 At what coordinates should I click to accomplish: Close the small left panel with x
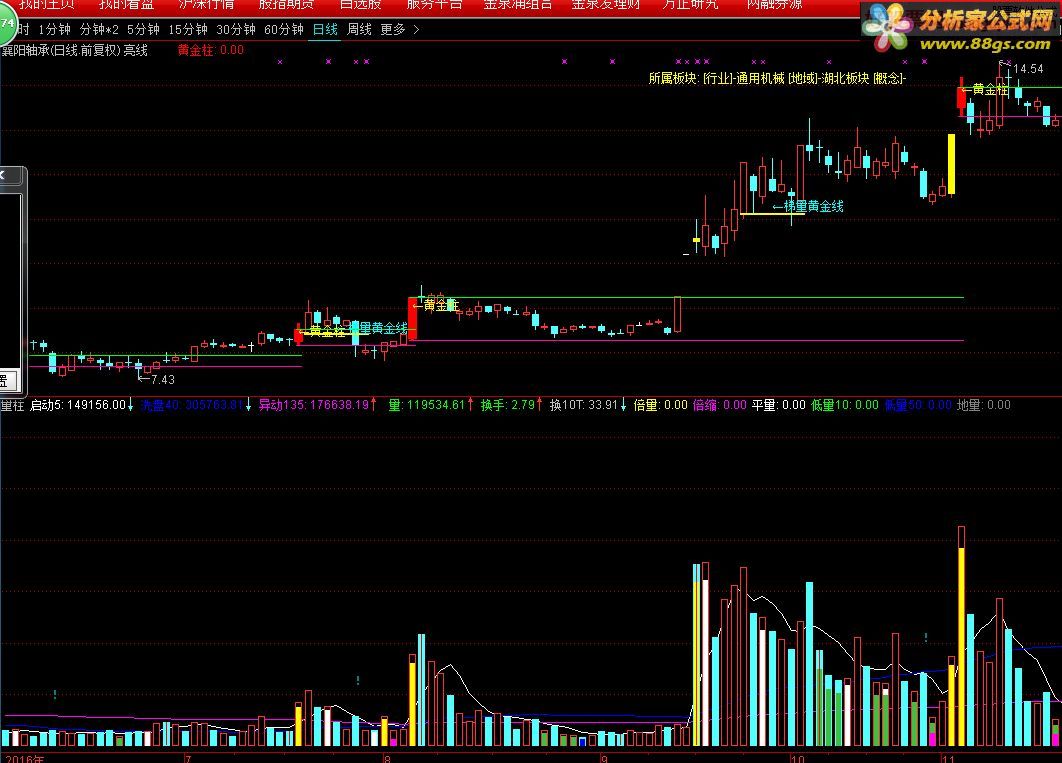pos(3,175)
